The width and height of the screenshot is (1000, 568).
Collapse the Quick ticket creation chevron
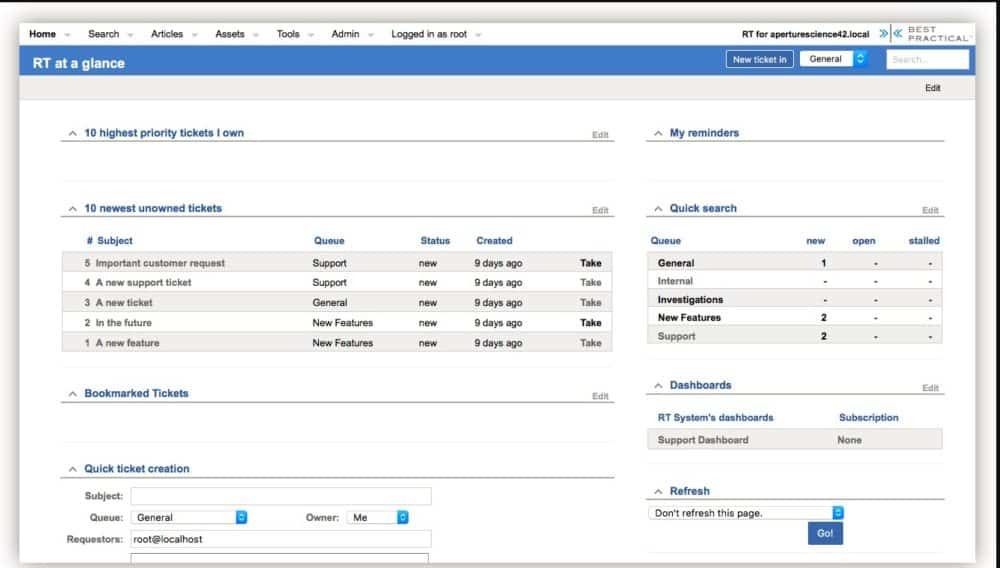click(x=72, y=469)
